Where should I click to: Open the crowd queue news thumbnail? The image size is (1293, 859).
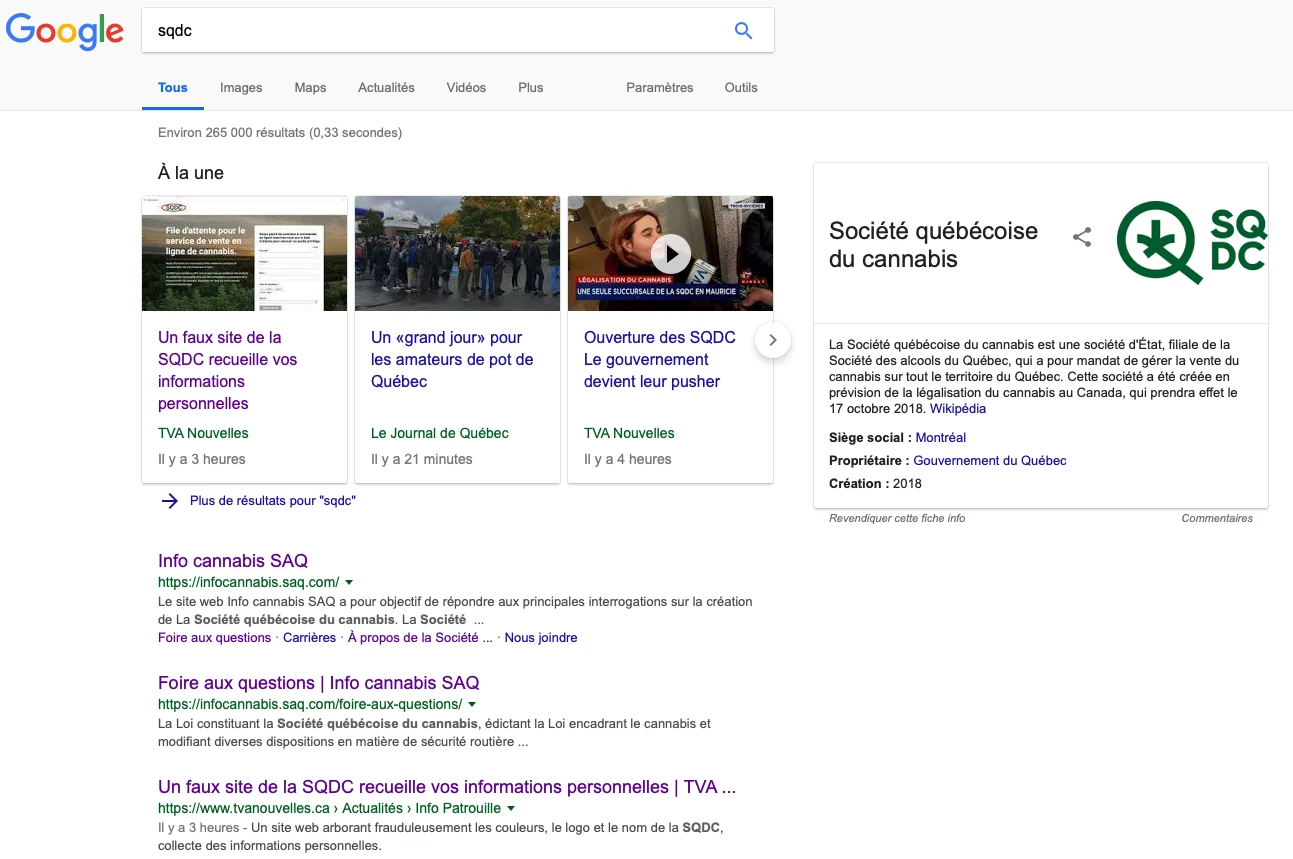pos(457,253)
